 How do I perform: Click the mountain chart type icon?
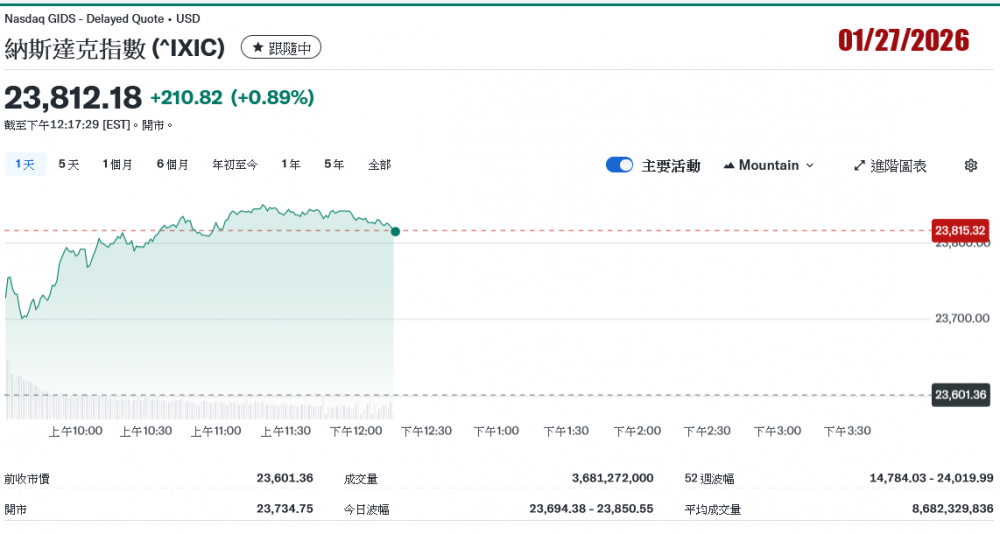click(x=728, y=165)
